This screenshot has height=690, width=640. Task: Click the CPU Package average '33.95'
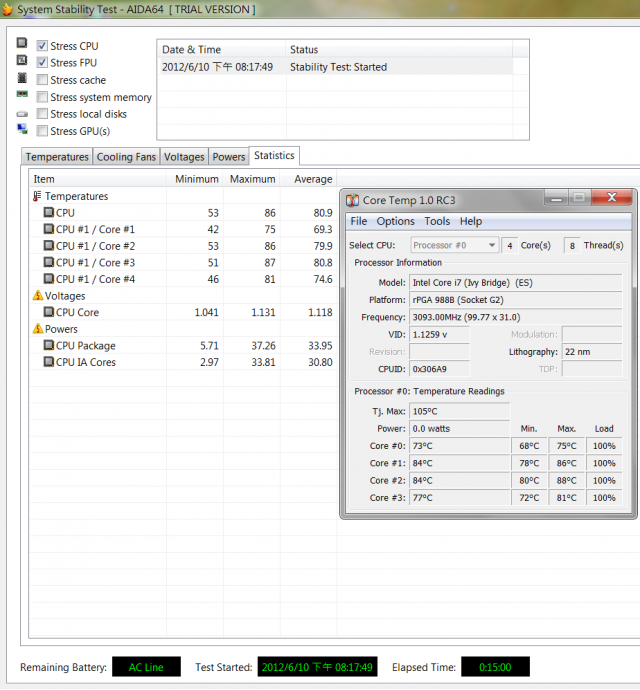320,345
